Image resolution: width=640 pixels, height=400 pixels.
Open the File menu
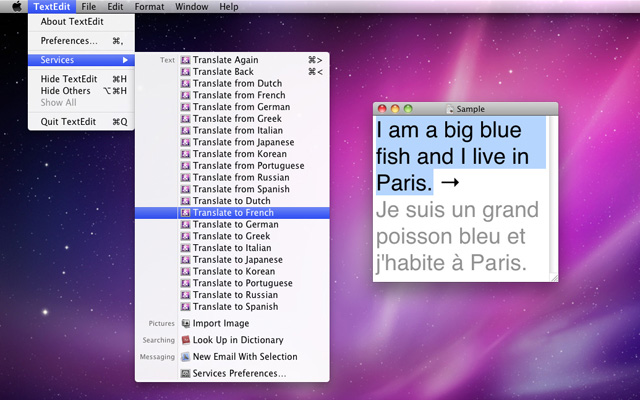(89, 7)
